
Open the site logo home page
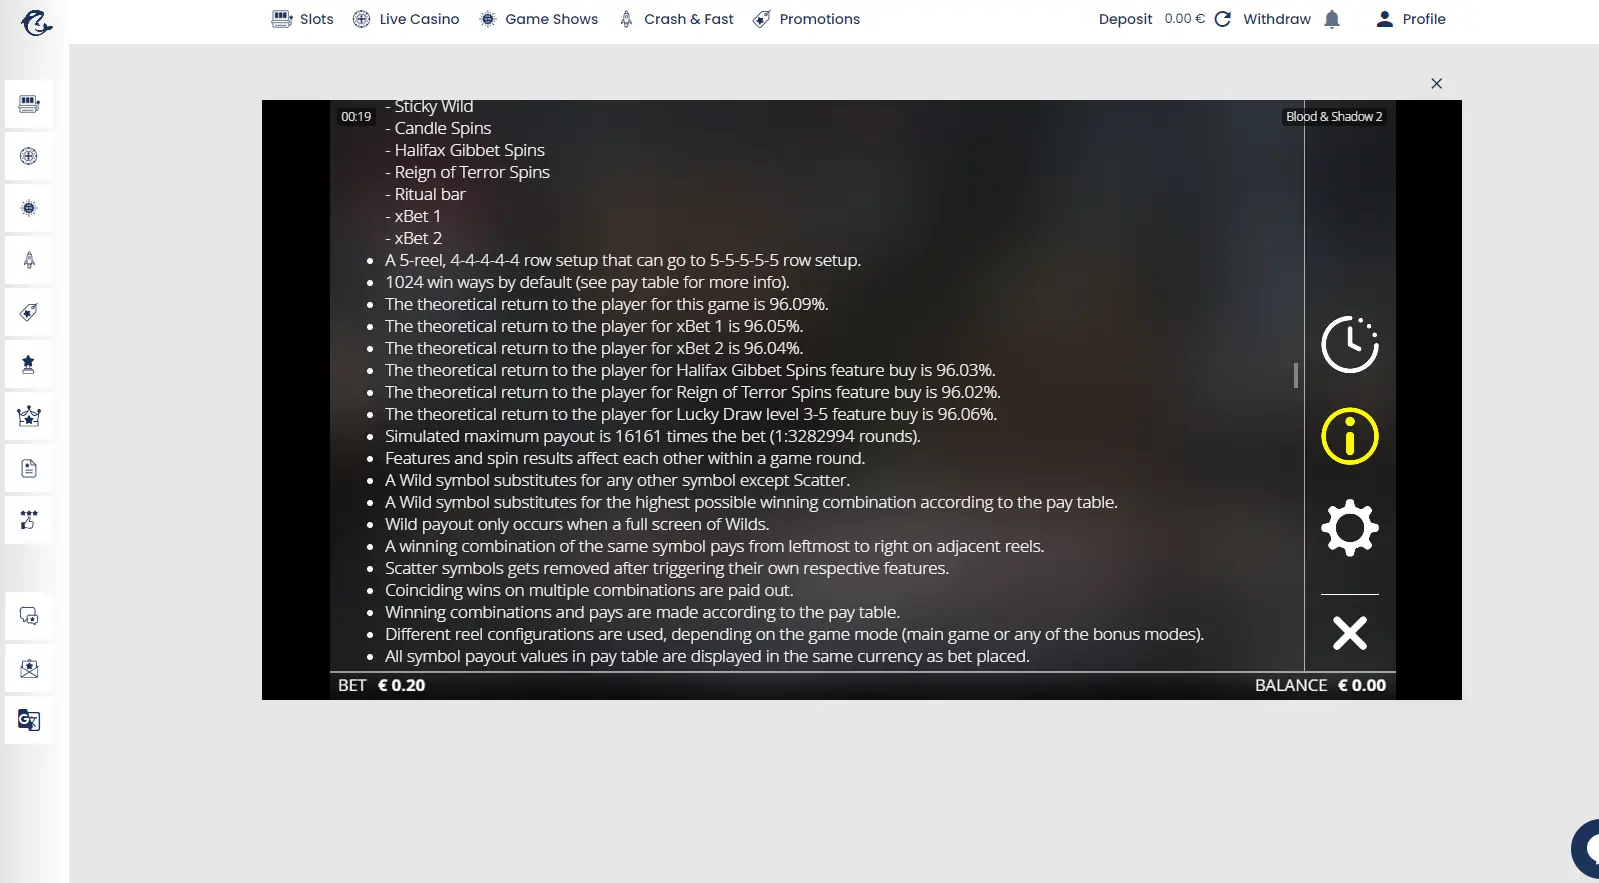[x=36, y=21]
